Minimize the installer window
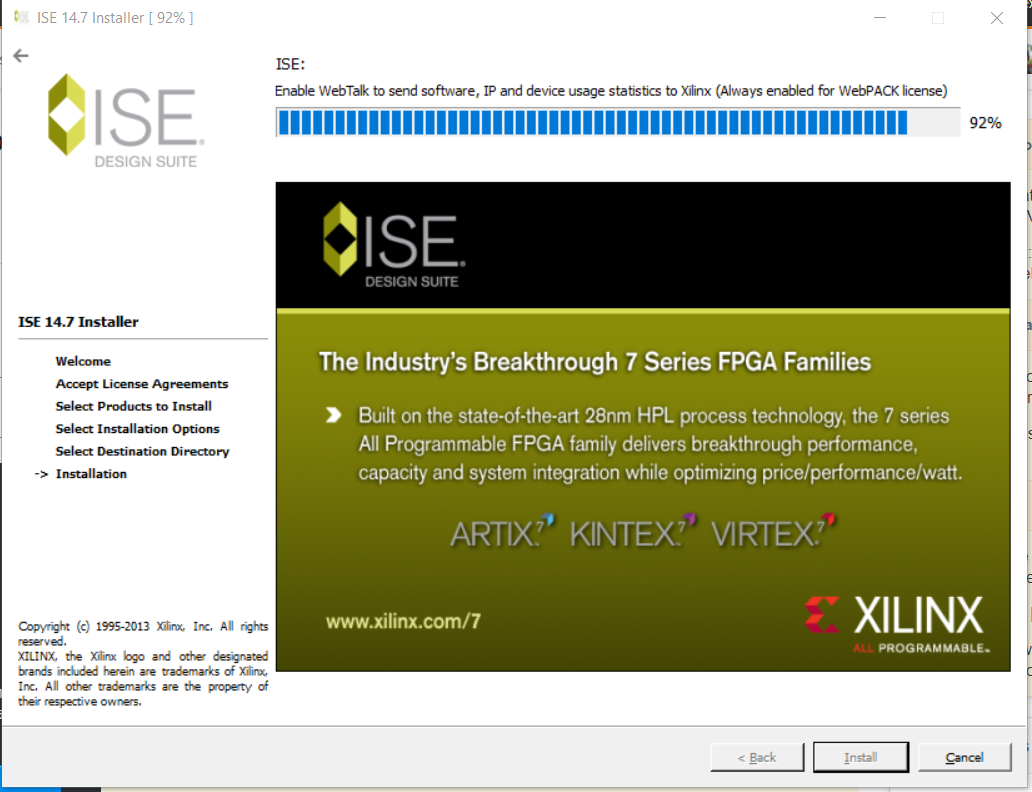 (x=879, y=18)
